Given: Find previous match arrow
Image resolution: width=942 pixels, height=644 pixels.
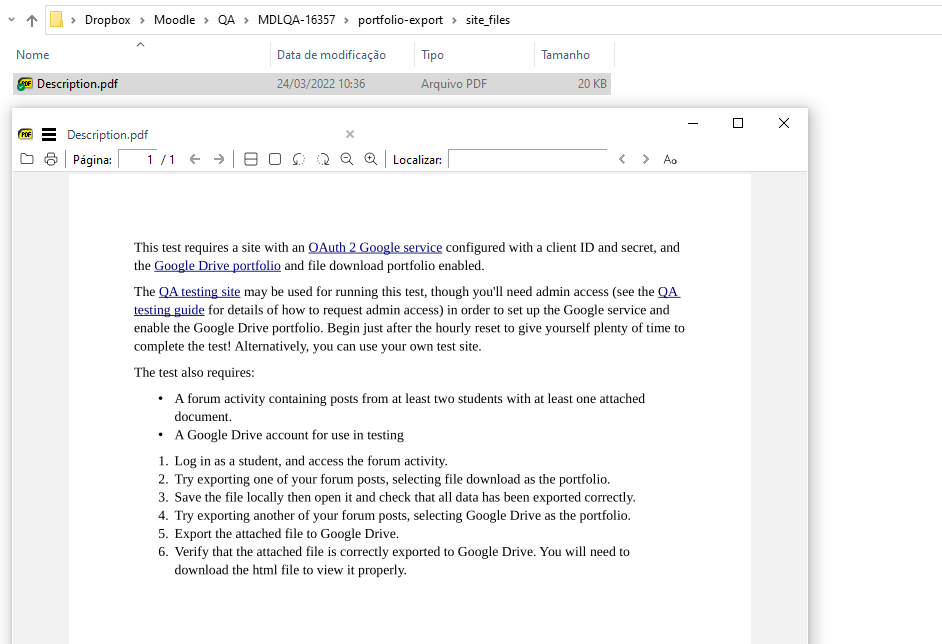Looking at the screenshot, I should coord(622,159).
